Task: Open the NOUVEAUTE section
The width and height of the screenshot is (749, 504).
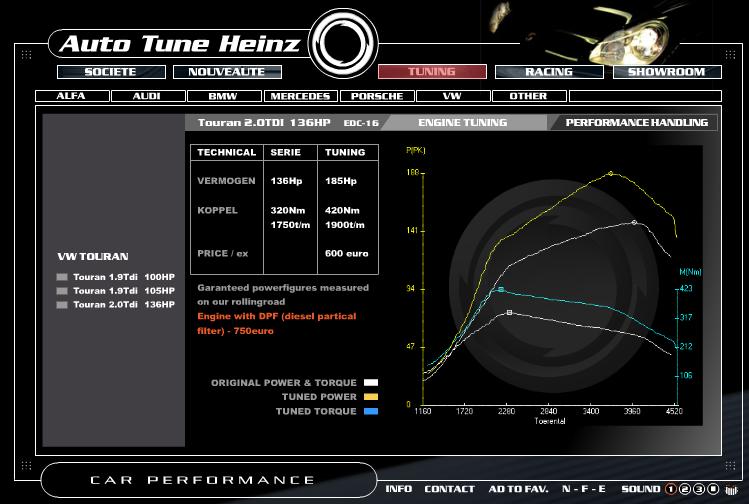Action: 227,72
